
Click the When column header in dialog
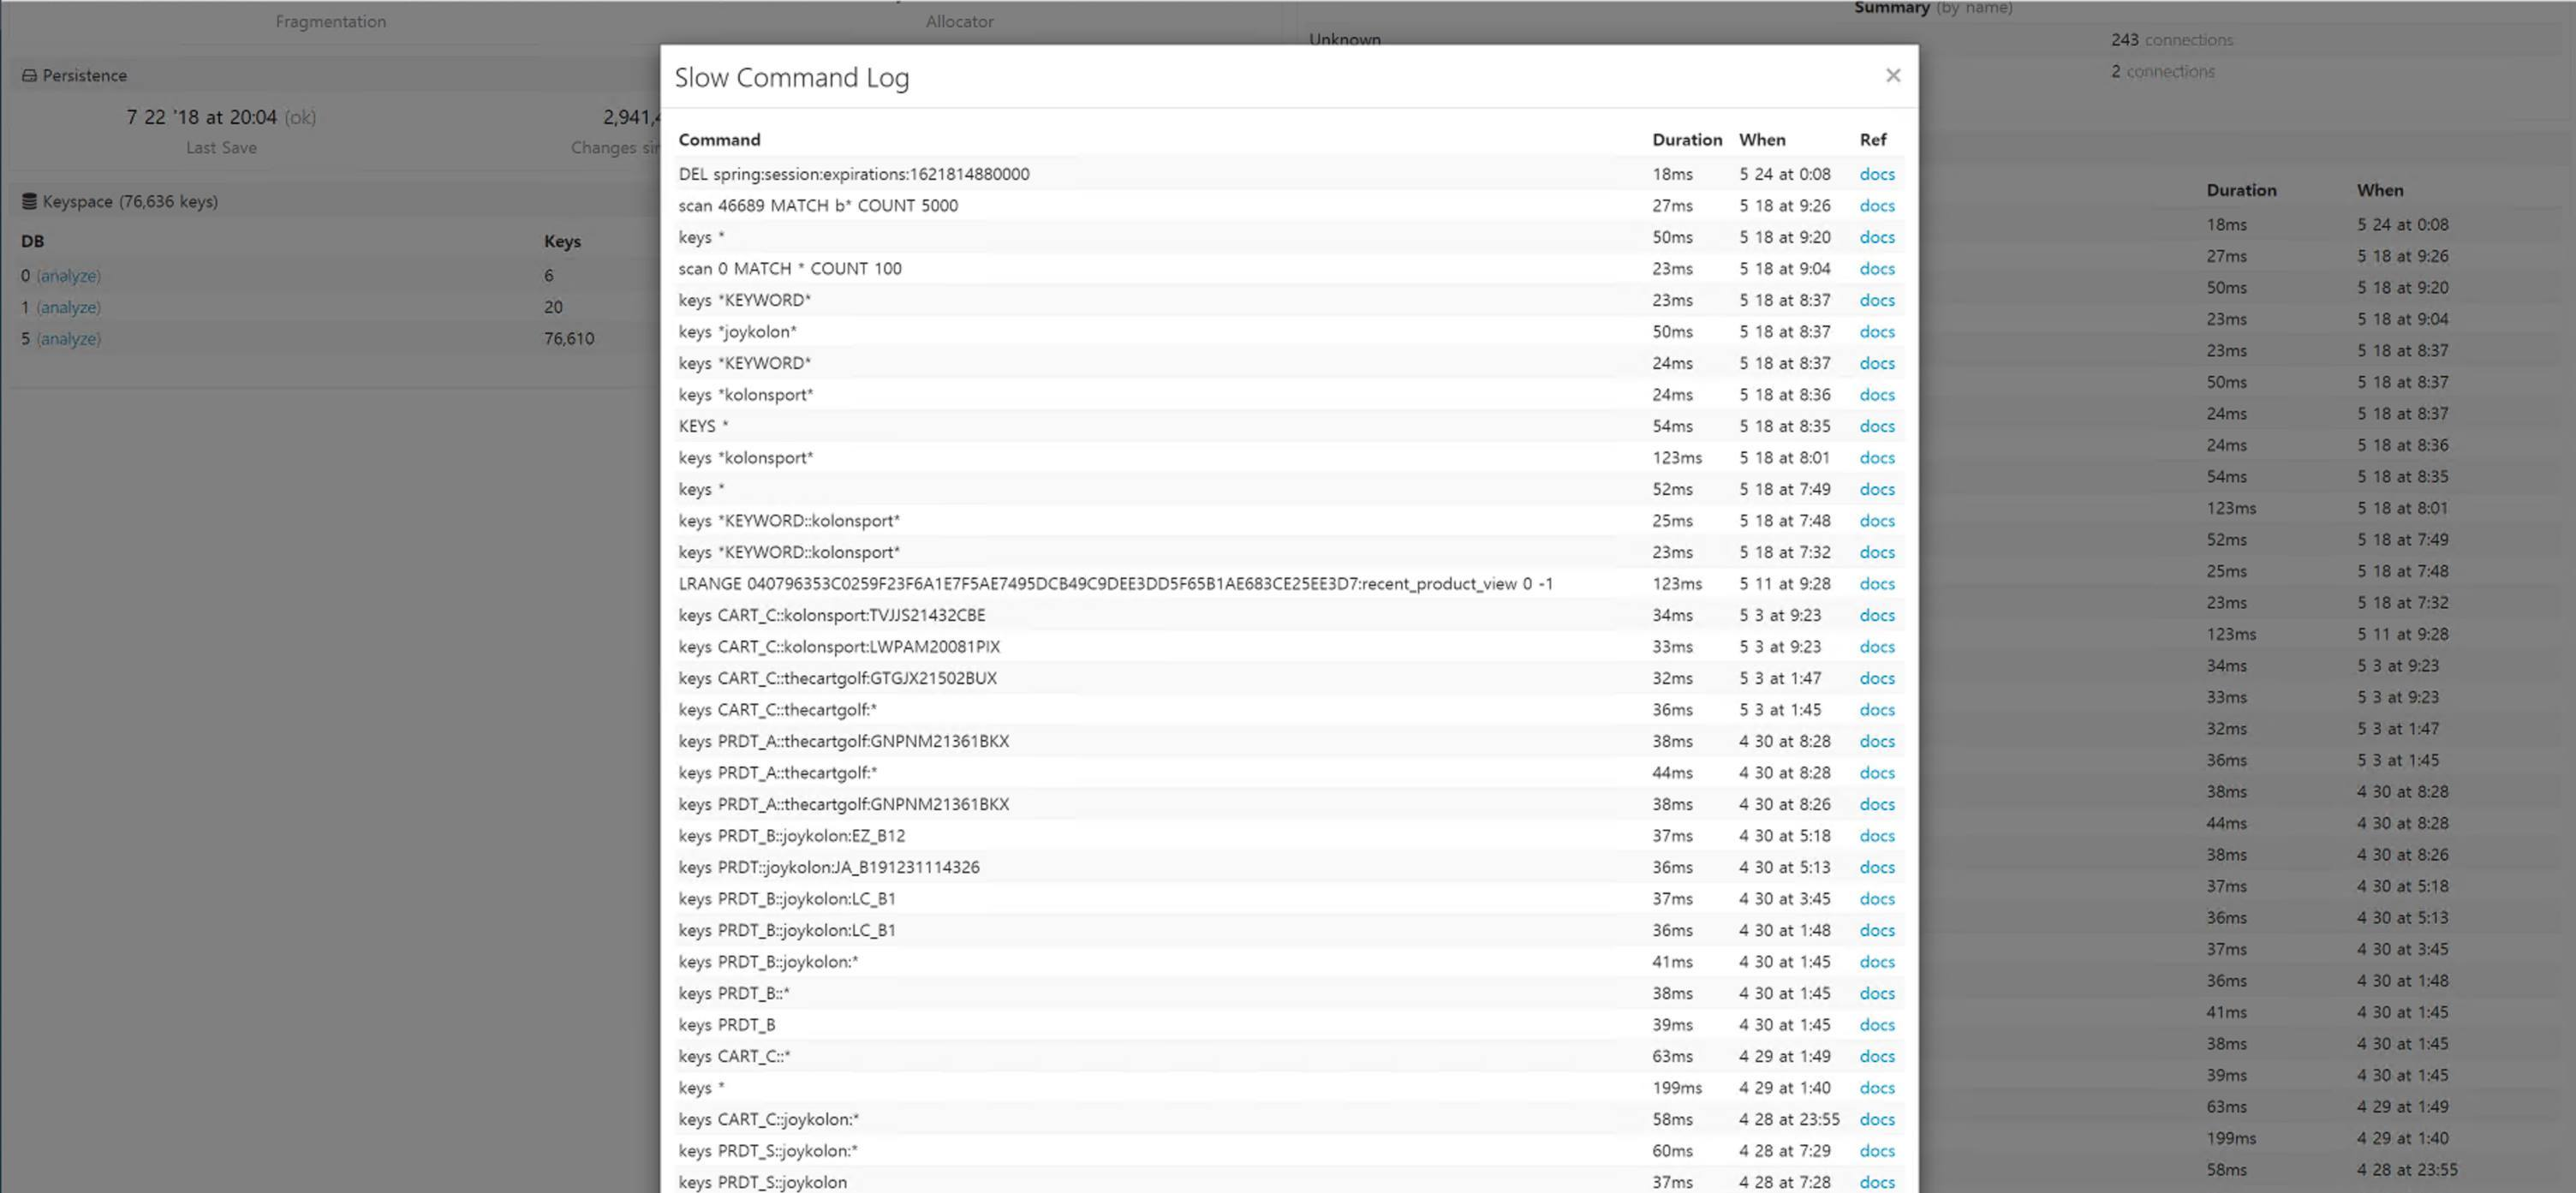click(x=1761, y=140)
